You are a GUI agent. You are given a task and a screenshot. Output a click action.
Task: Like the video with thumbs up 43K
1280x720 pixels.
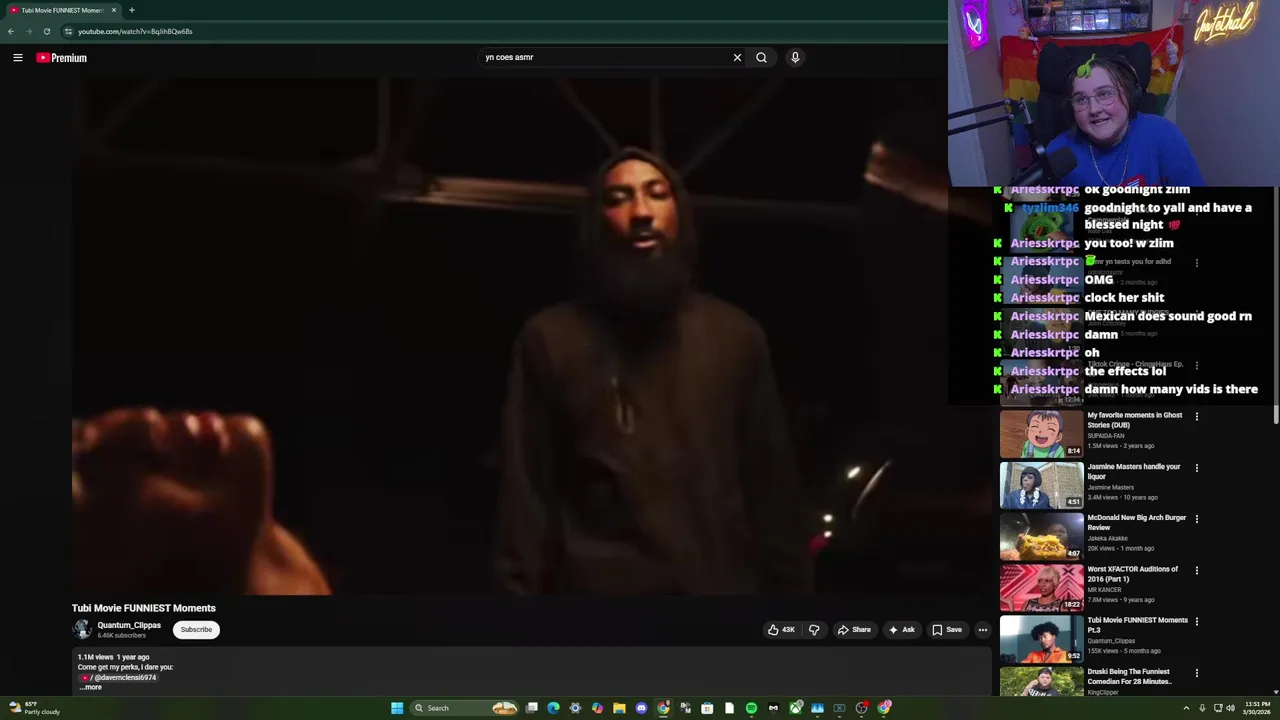coord(781,630)
